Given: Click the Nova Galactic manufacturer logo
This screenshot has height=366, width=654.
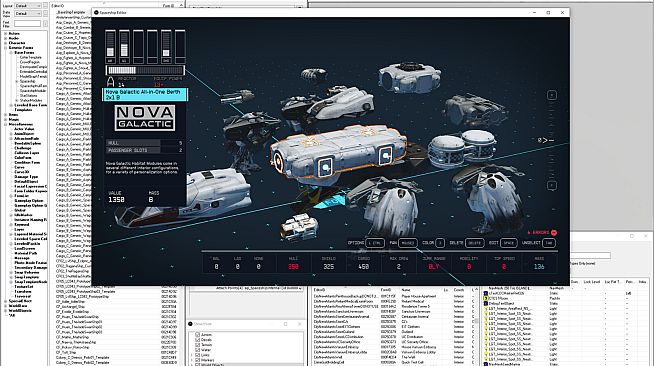Looking at the screenshot, I should point(145,118).
